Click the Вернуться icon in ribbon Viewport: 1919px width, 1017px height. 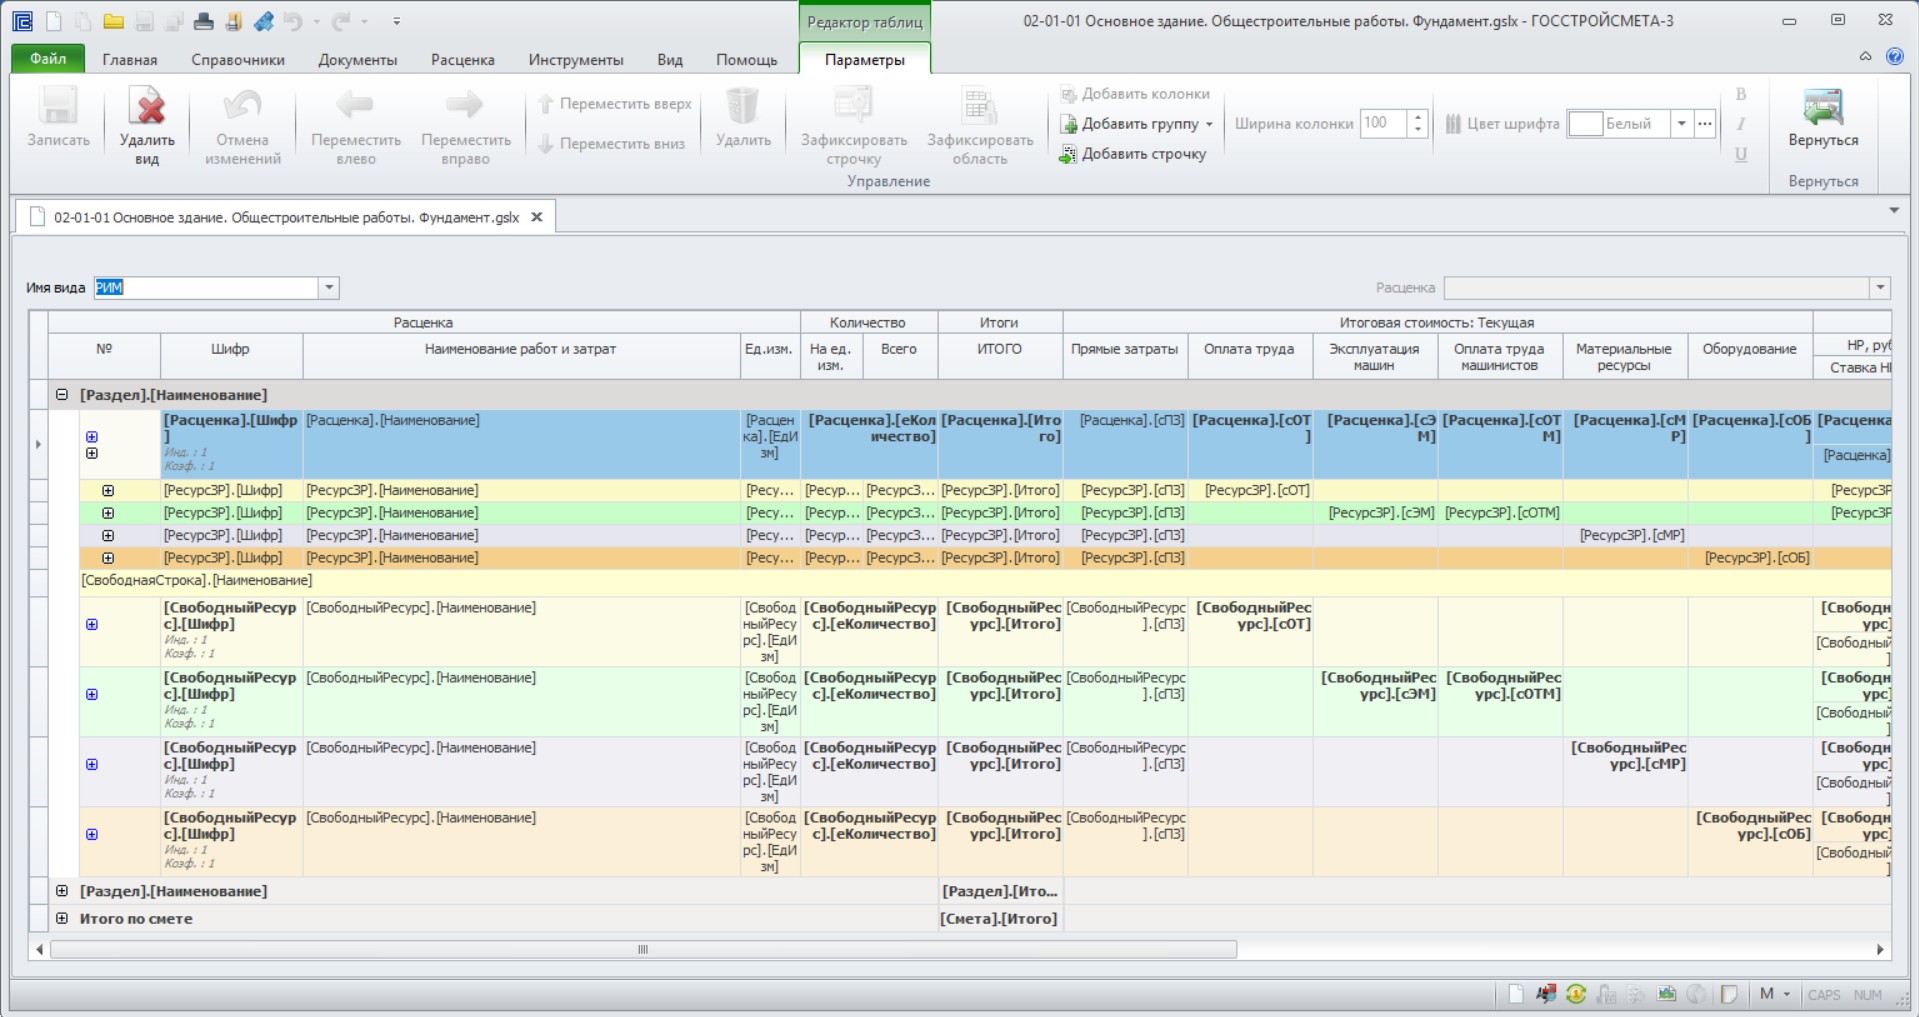(1822, 107)
